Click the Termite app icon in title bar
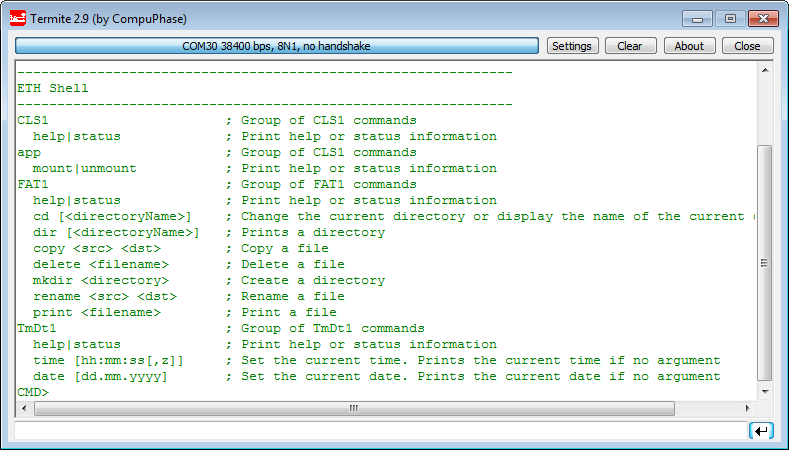789x450 pixels. pyautogui.click(x=17, y=19)
